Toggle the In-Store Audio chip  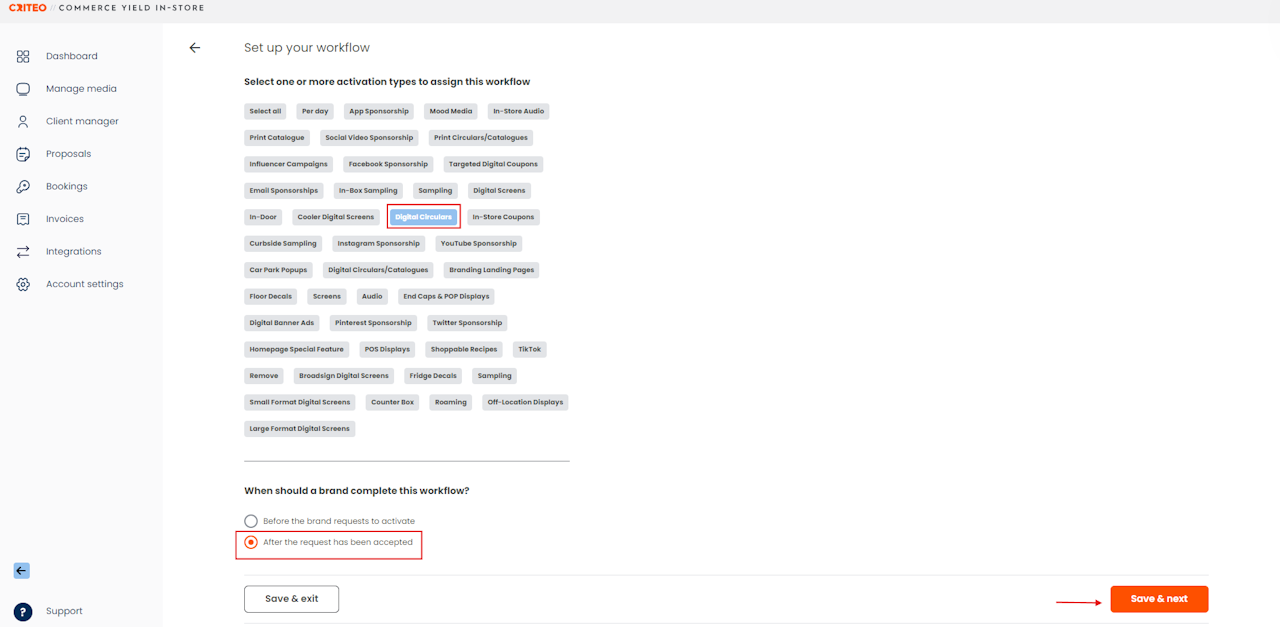point(518,111)
